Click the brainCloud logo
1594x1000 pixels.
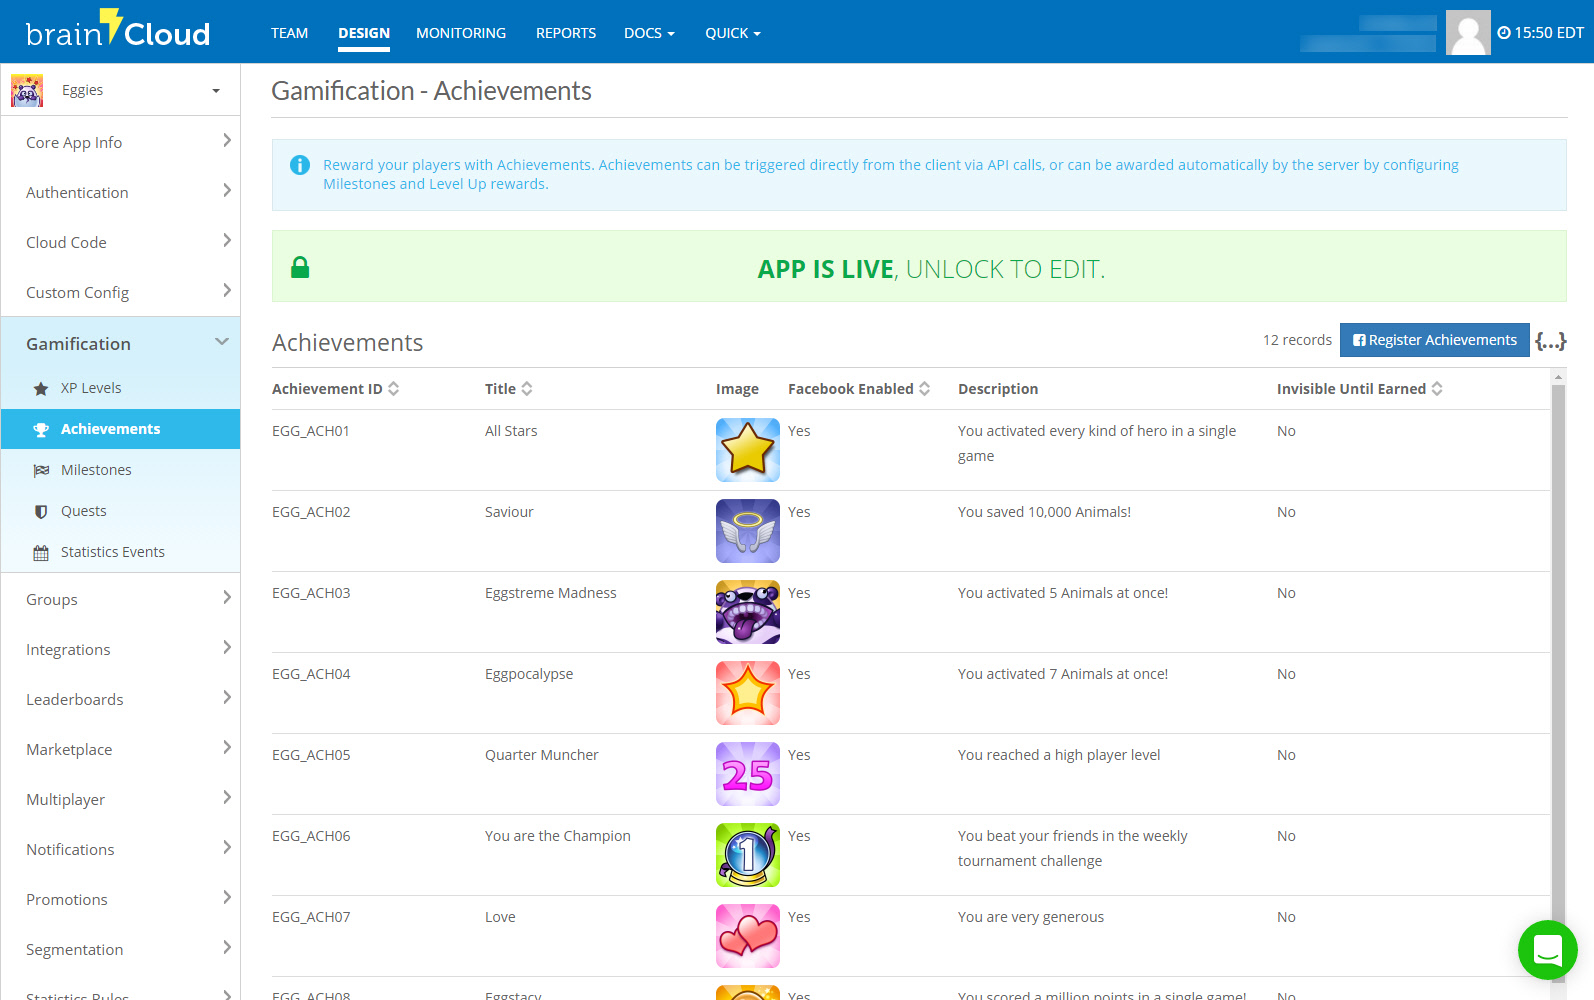118,31
